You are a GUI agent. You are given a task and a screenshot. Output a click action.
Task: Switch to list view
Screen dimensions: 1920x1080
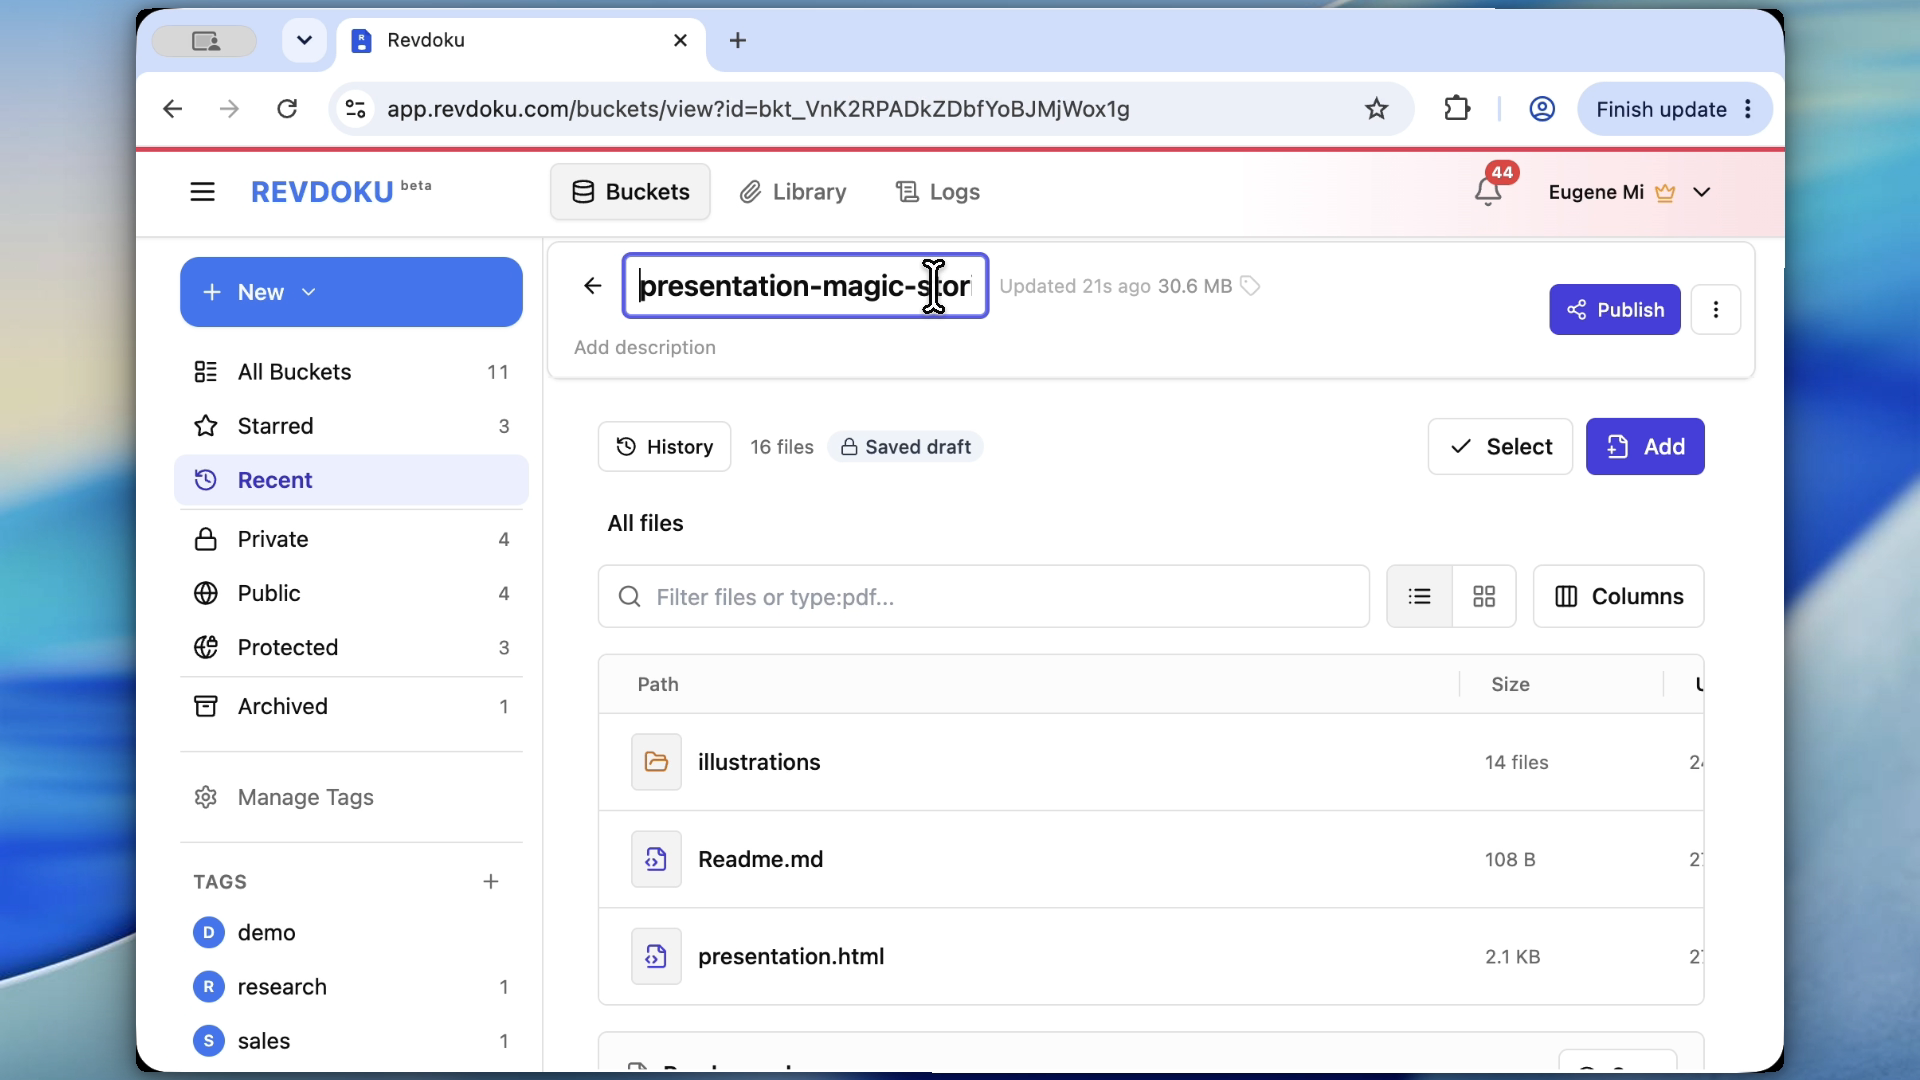pos(1419,597)
